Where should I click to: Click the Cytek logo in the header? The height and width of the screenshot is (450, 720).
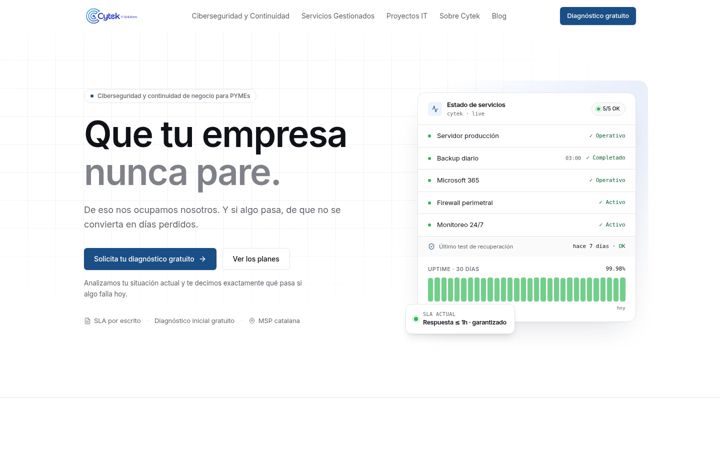[112, 16]
